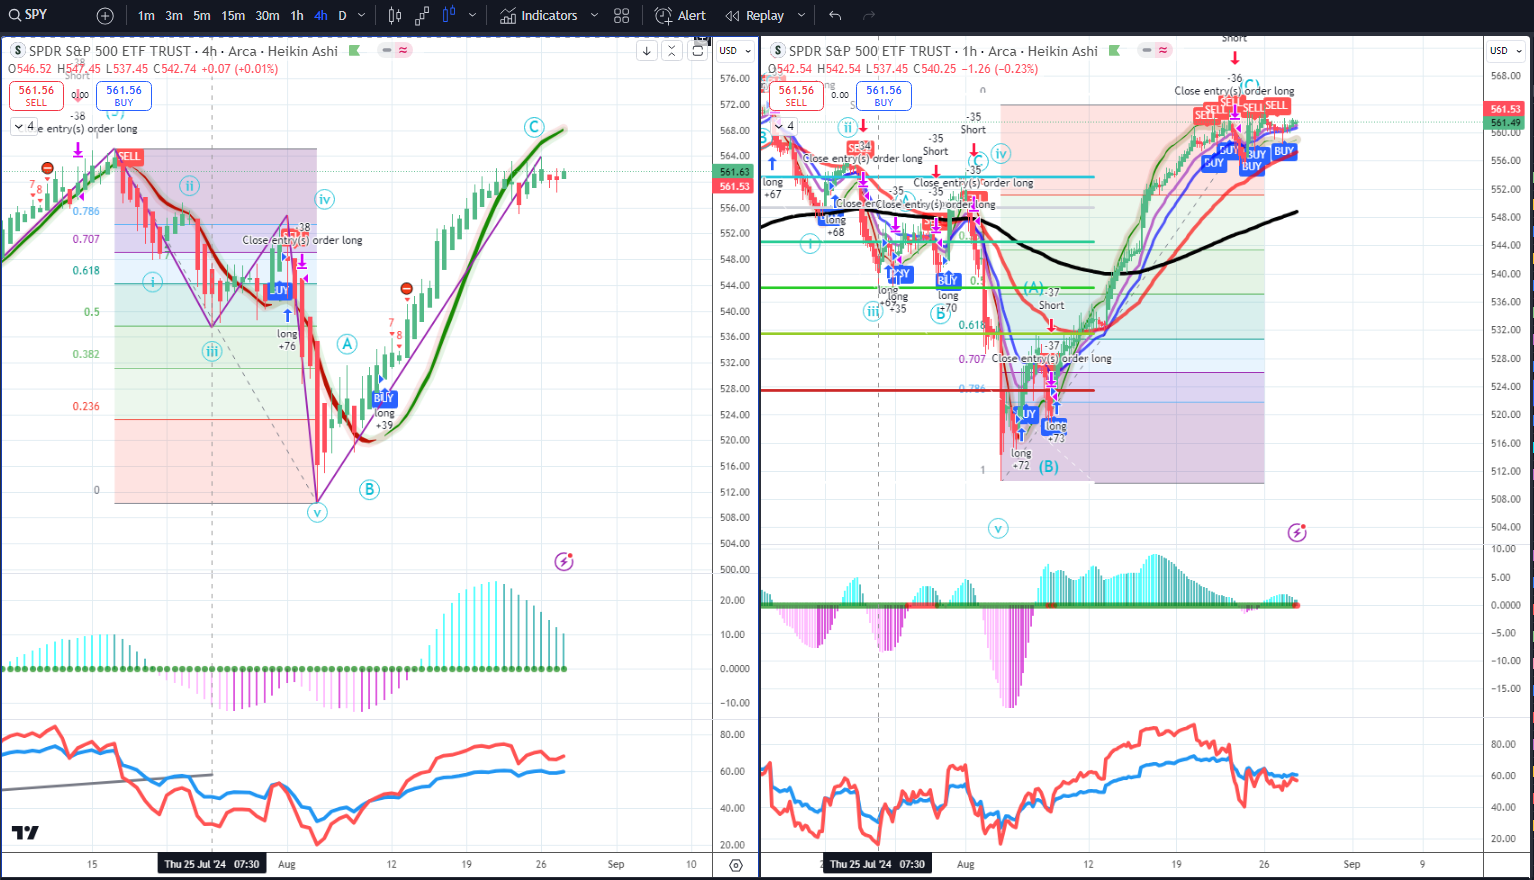Screen dimensions: 1534x880
Task: Click the circled iv wave label, 4h chart
Action: click(323, 198)
